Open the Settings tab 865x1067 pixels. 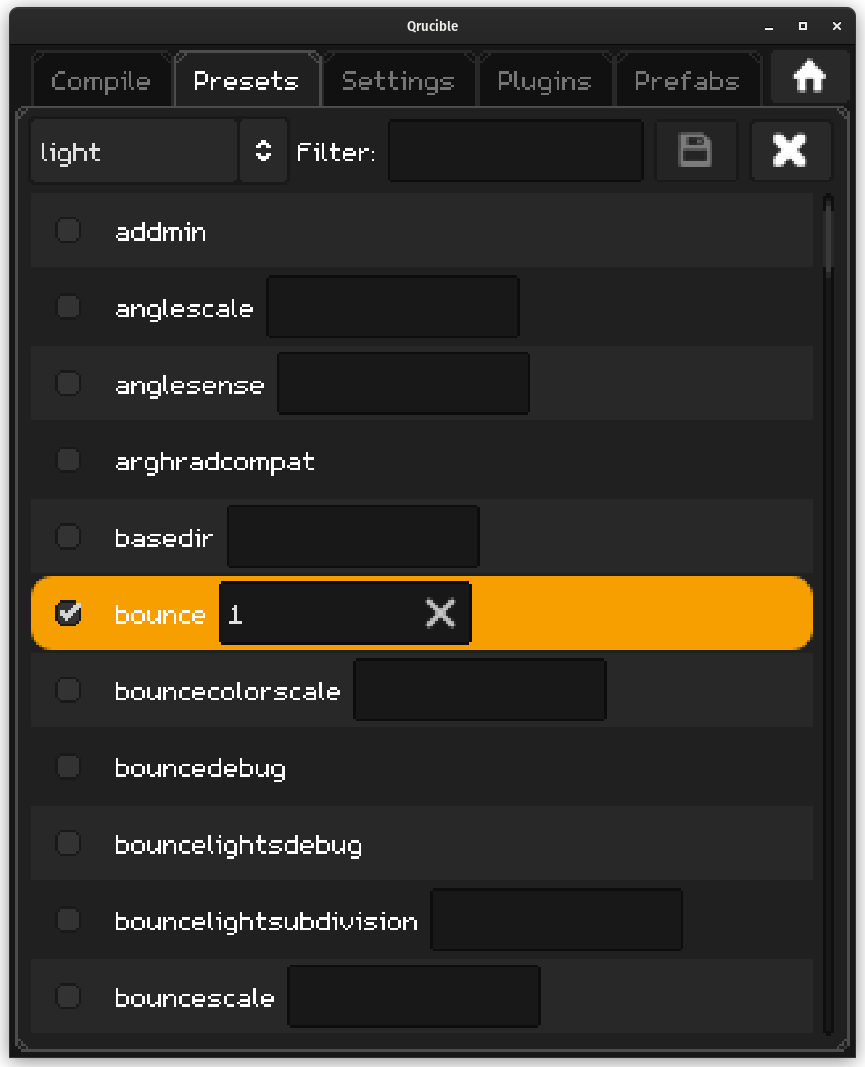pos(398,81)
